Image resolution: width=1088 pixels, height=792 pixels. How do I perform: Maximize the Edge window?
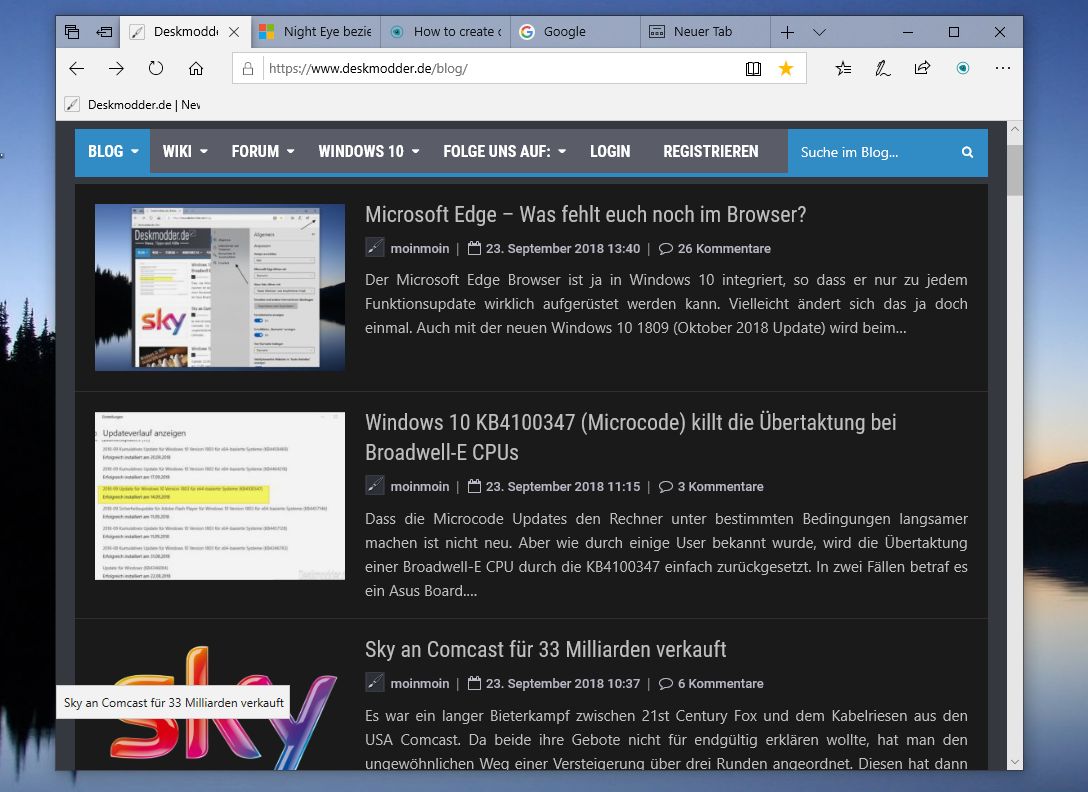pos(954,32)
